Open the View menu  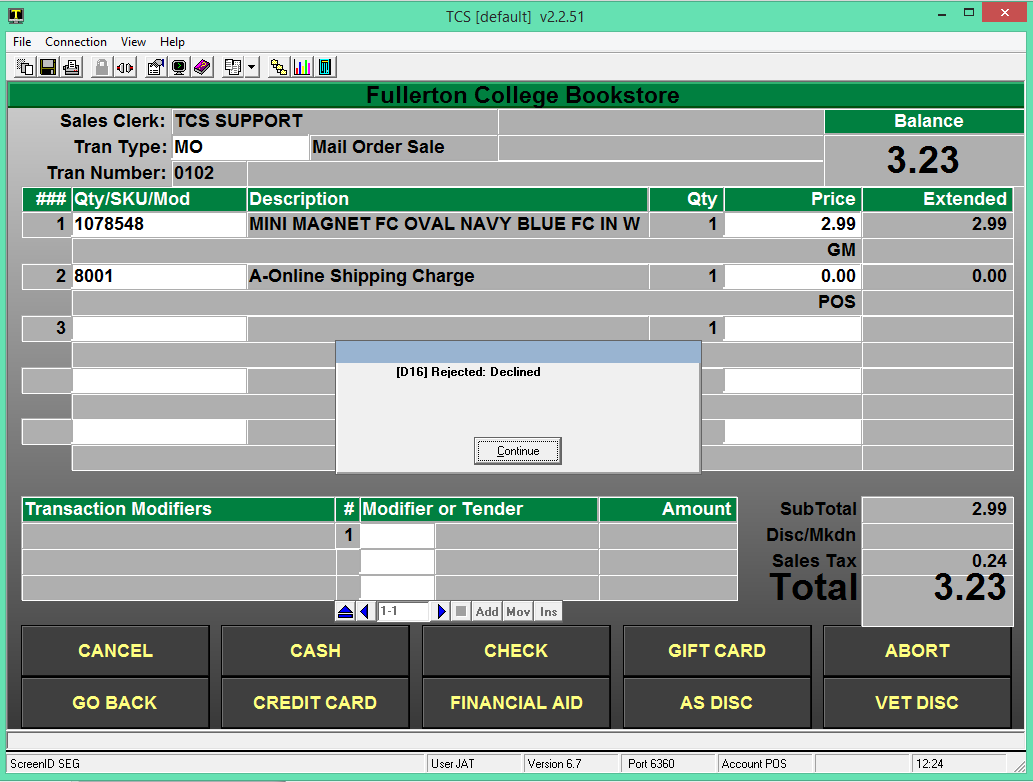point(133,42)
